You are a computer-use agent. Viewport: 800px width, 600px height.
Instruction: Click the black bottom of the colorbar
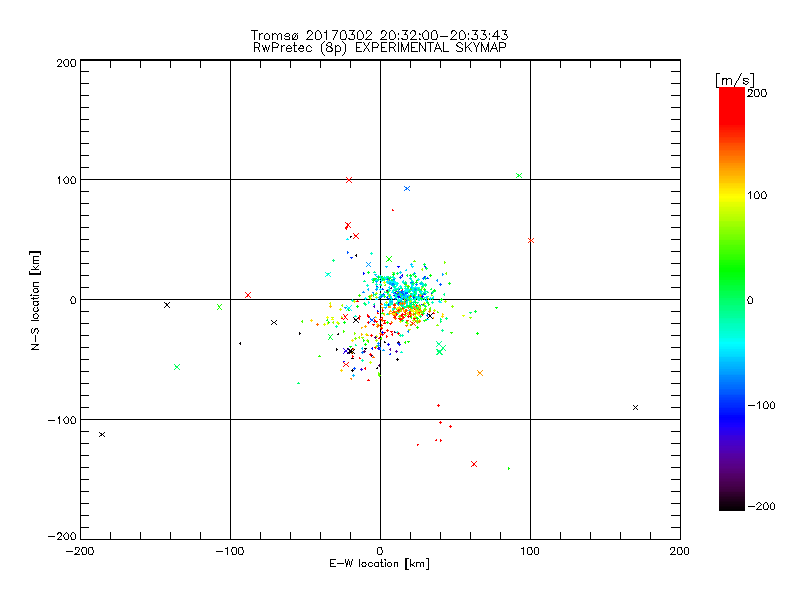pyautogui.click(x=732, y=503)
